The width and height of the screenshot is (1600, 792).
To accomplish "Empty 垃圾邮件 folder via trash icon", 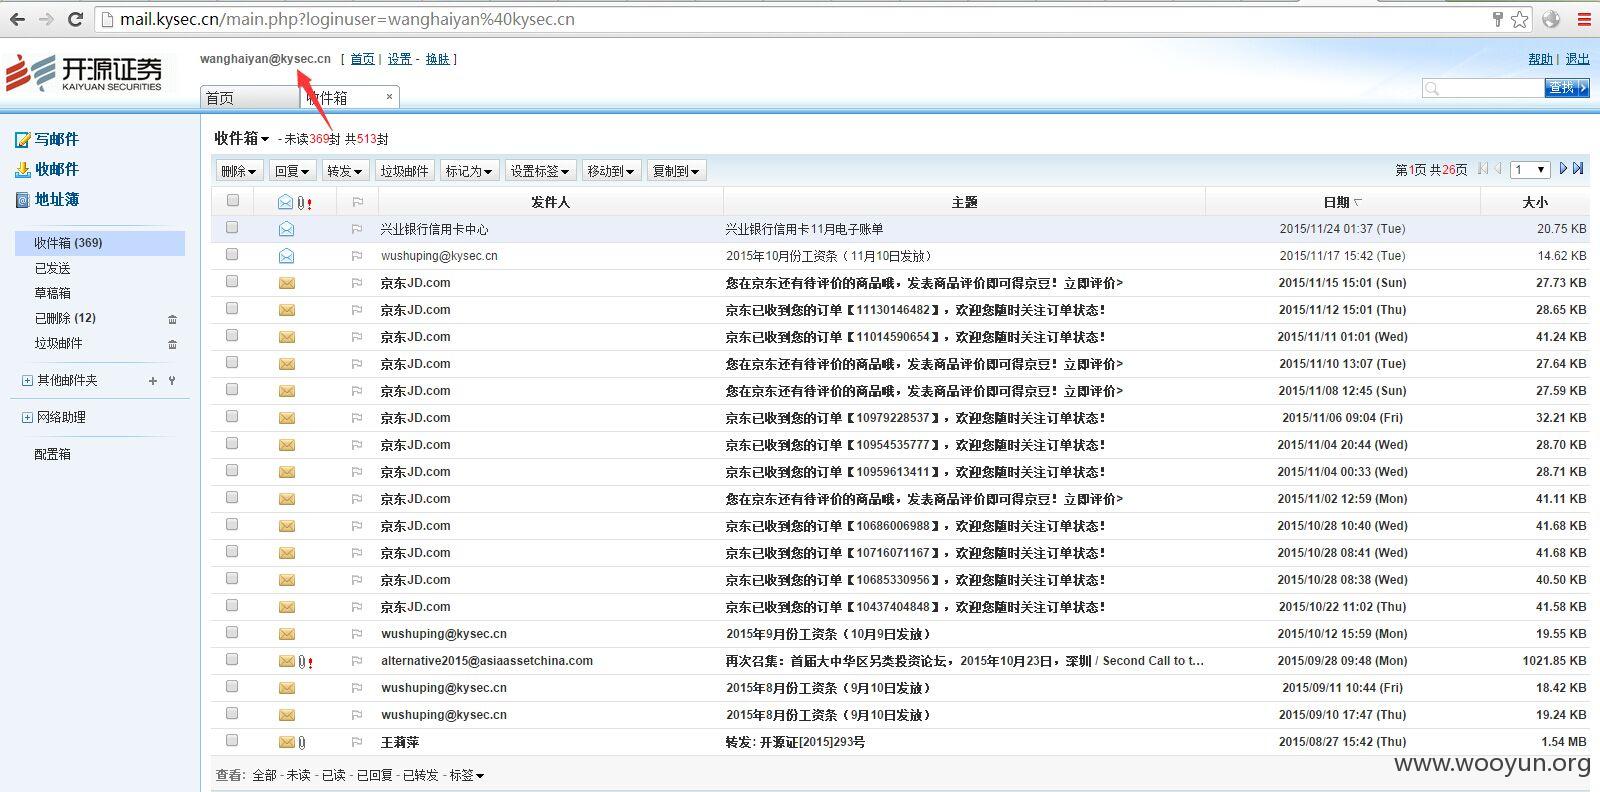I will [x=172, y=344].
